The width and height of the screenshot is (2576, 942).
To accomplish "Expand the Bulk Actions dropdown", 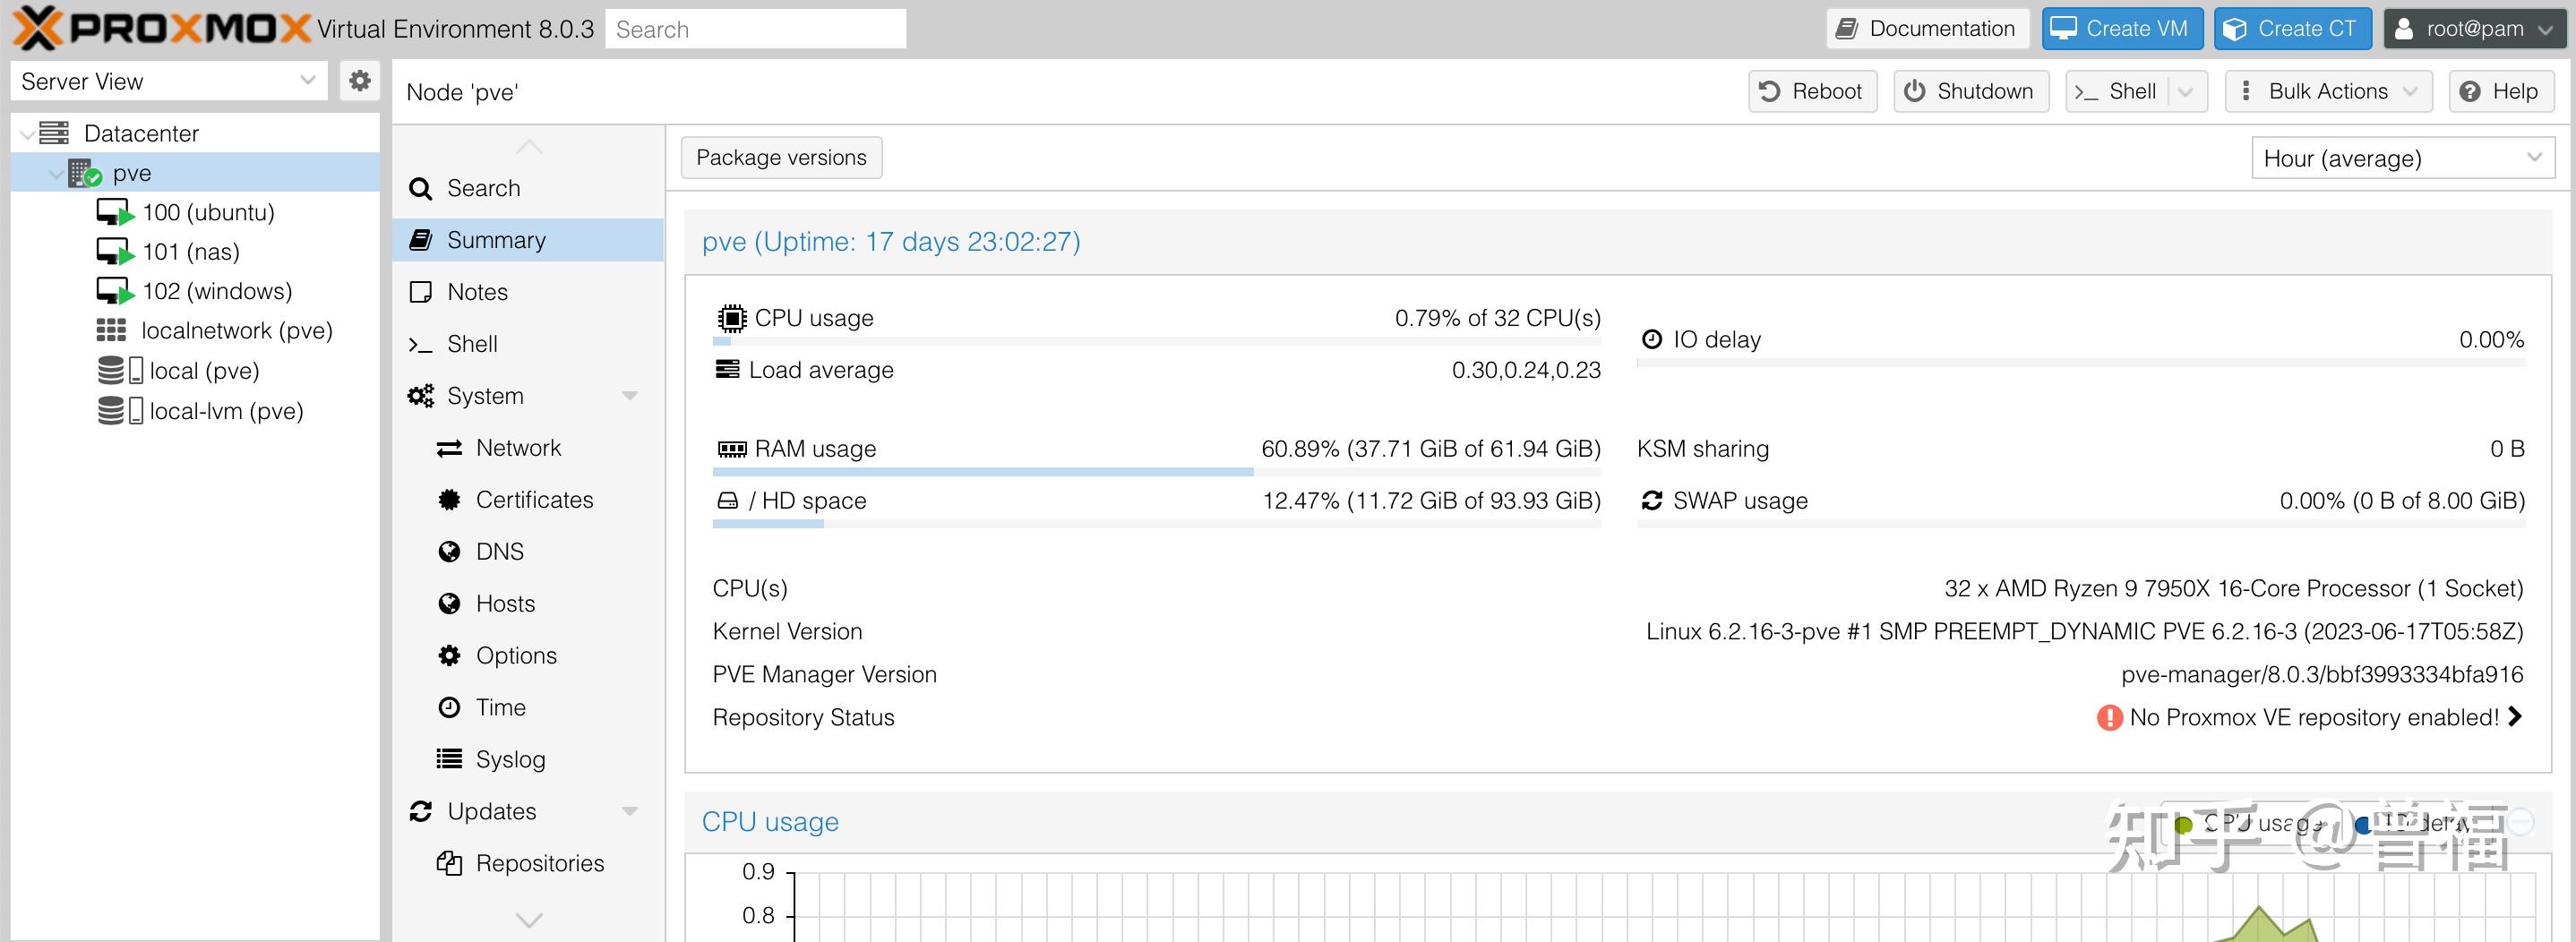I will pyautogui.click(x=2326, y=91).
